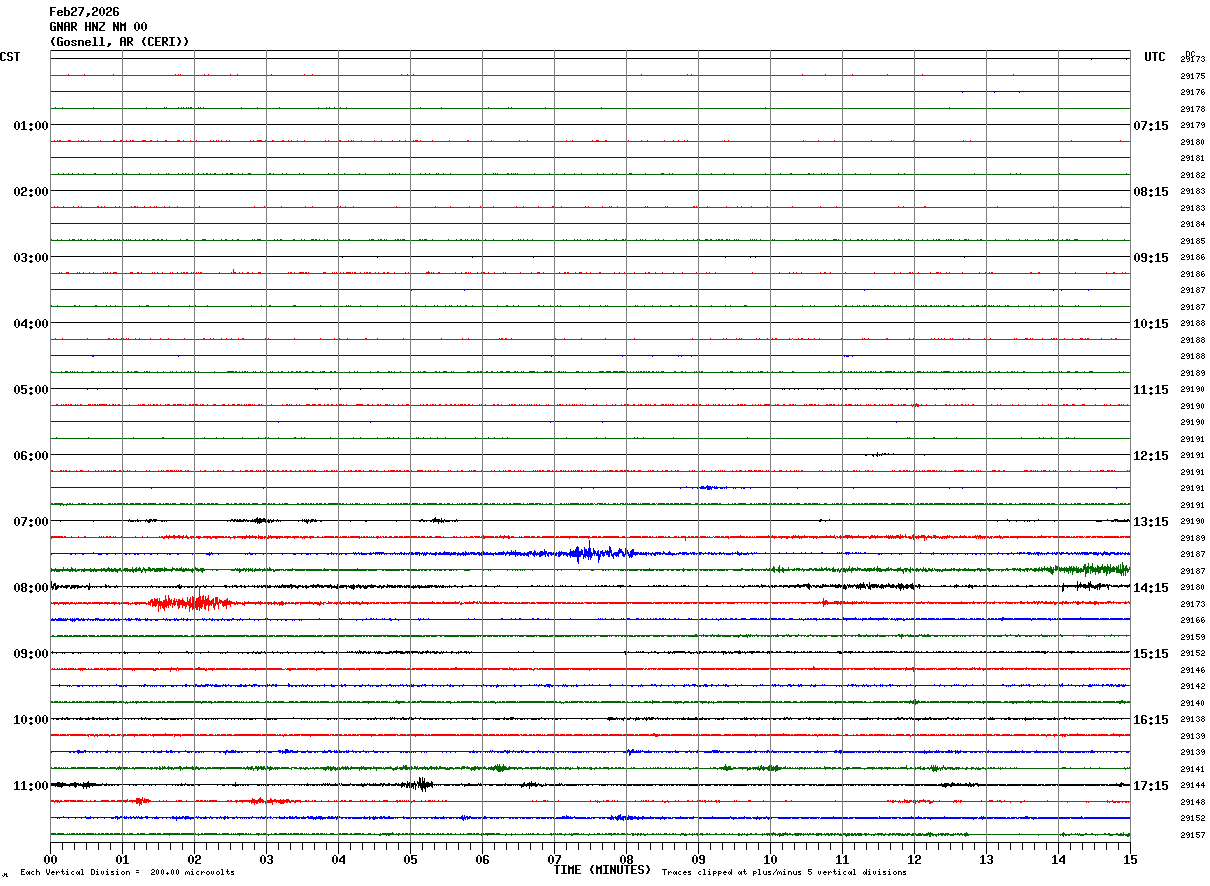Select the 11:00 CST time label
The width and height of the screenshot is (1210, 886).
31,785
